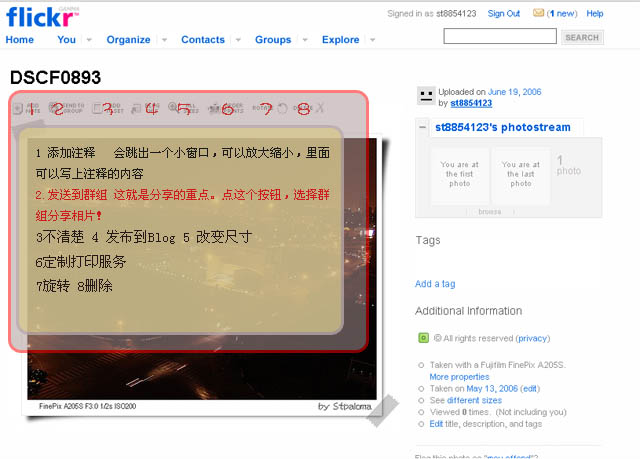The width and height of the screenshot is (640, 459).
Task: Open the Groups menu item
Action: (273, 40)
